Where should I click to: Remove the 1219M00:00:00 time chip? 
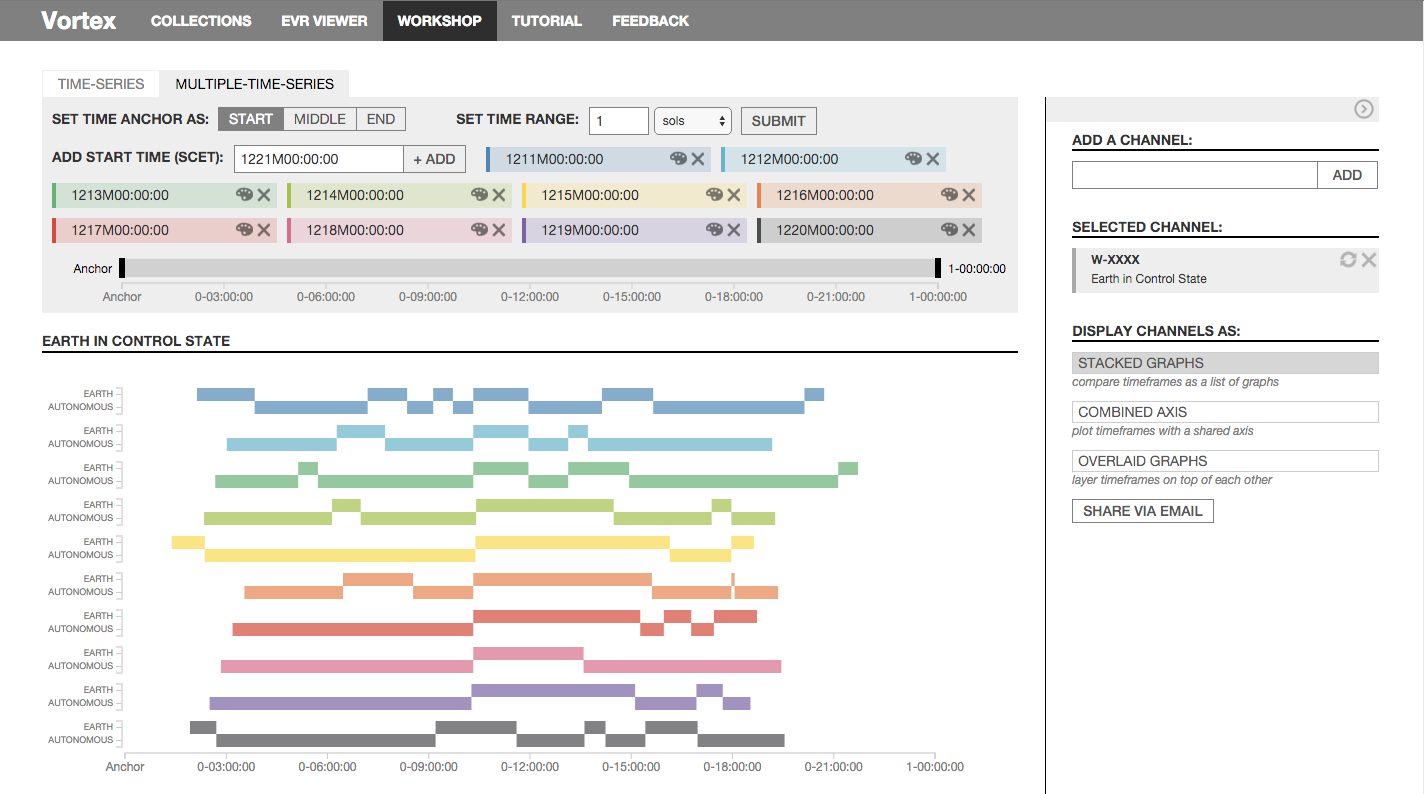734,230
